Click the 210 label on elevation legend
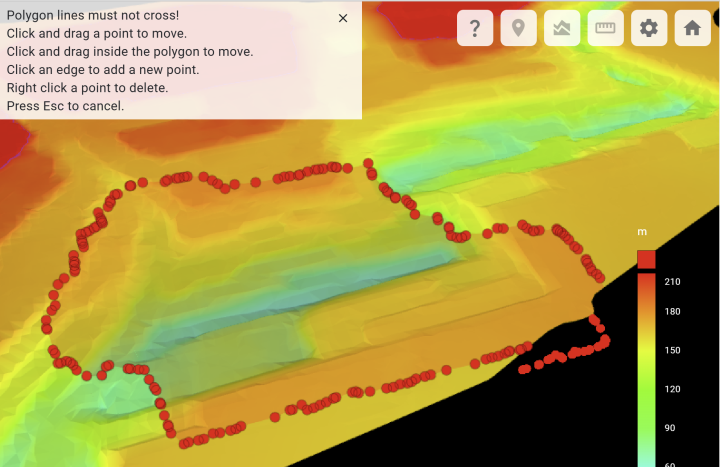This screenshot has height=467, width=720. (672, 281)
